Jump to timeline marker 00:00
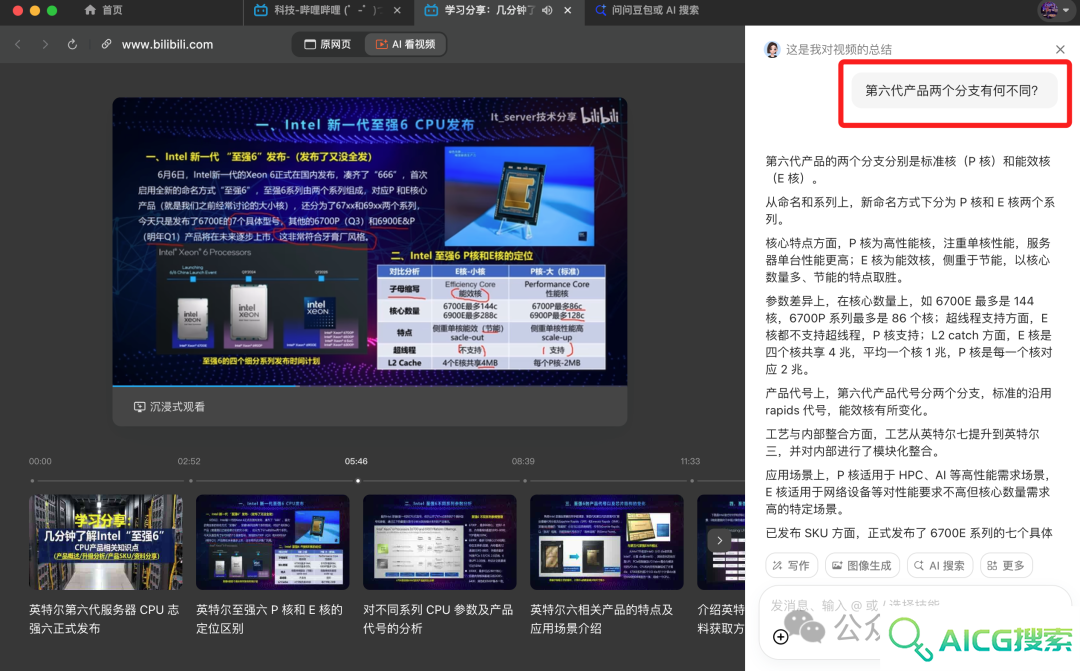This screenshot has height=671, width=1080. point(40,461)
